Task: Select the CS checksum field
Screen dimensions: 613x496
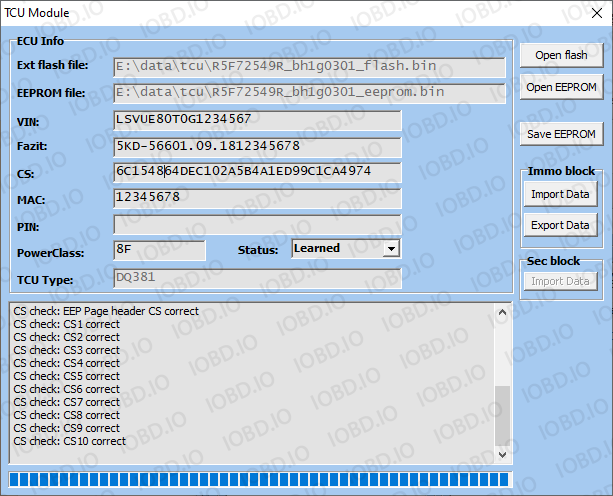Action: click(x=257, y=172)
